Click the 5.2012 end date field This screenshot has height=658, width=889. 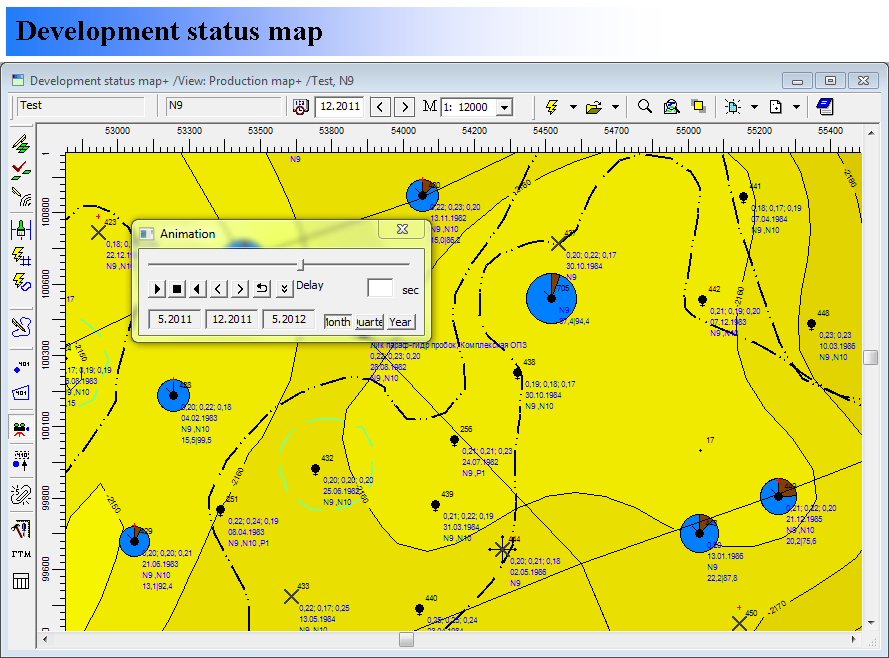(x=289, y=319)
